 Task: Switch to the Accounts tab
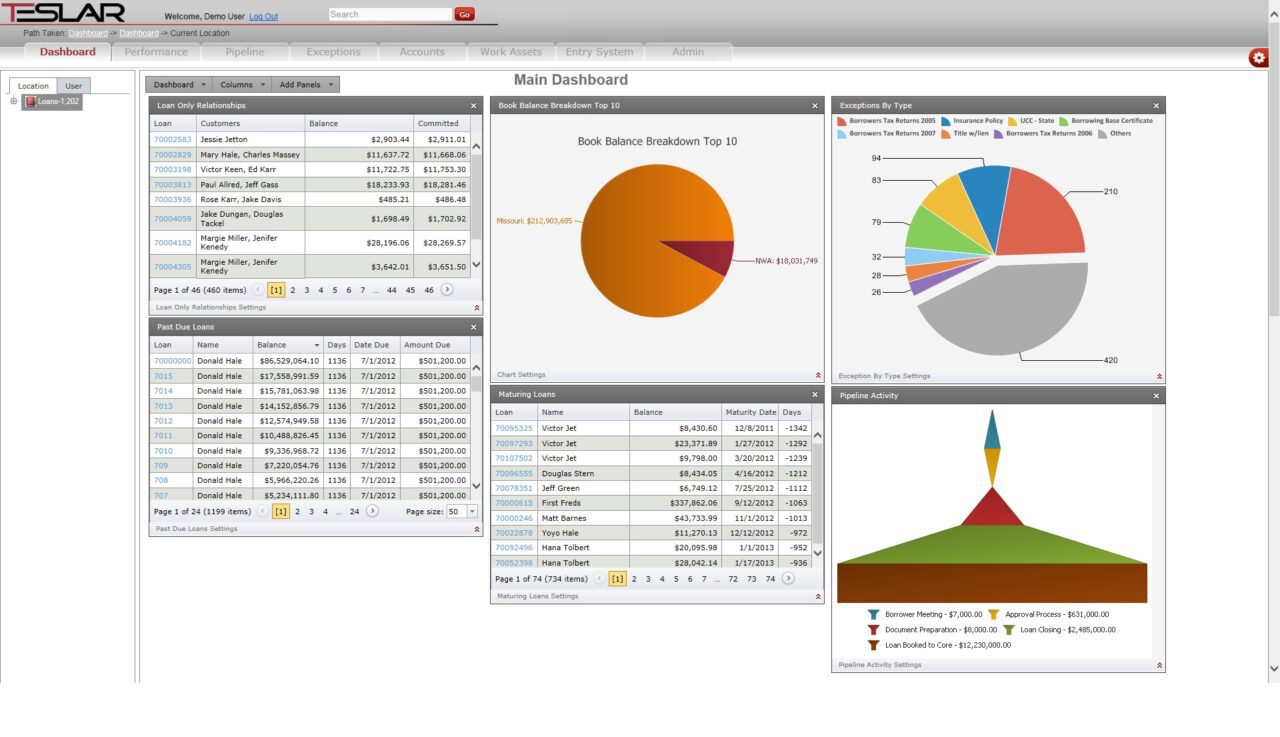[x=422, y=52]
